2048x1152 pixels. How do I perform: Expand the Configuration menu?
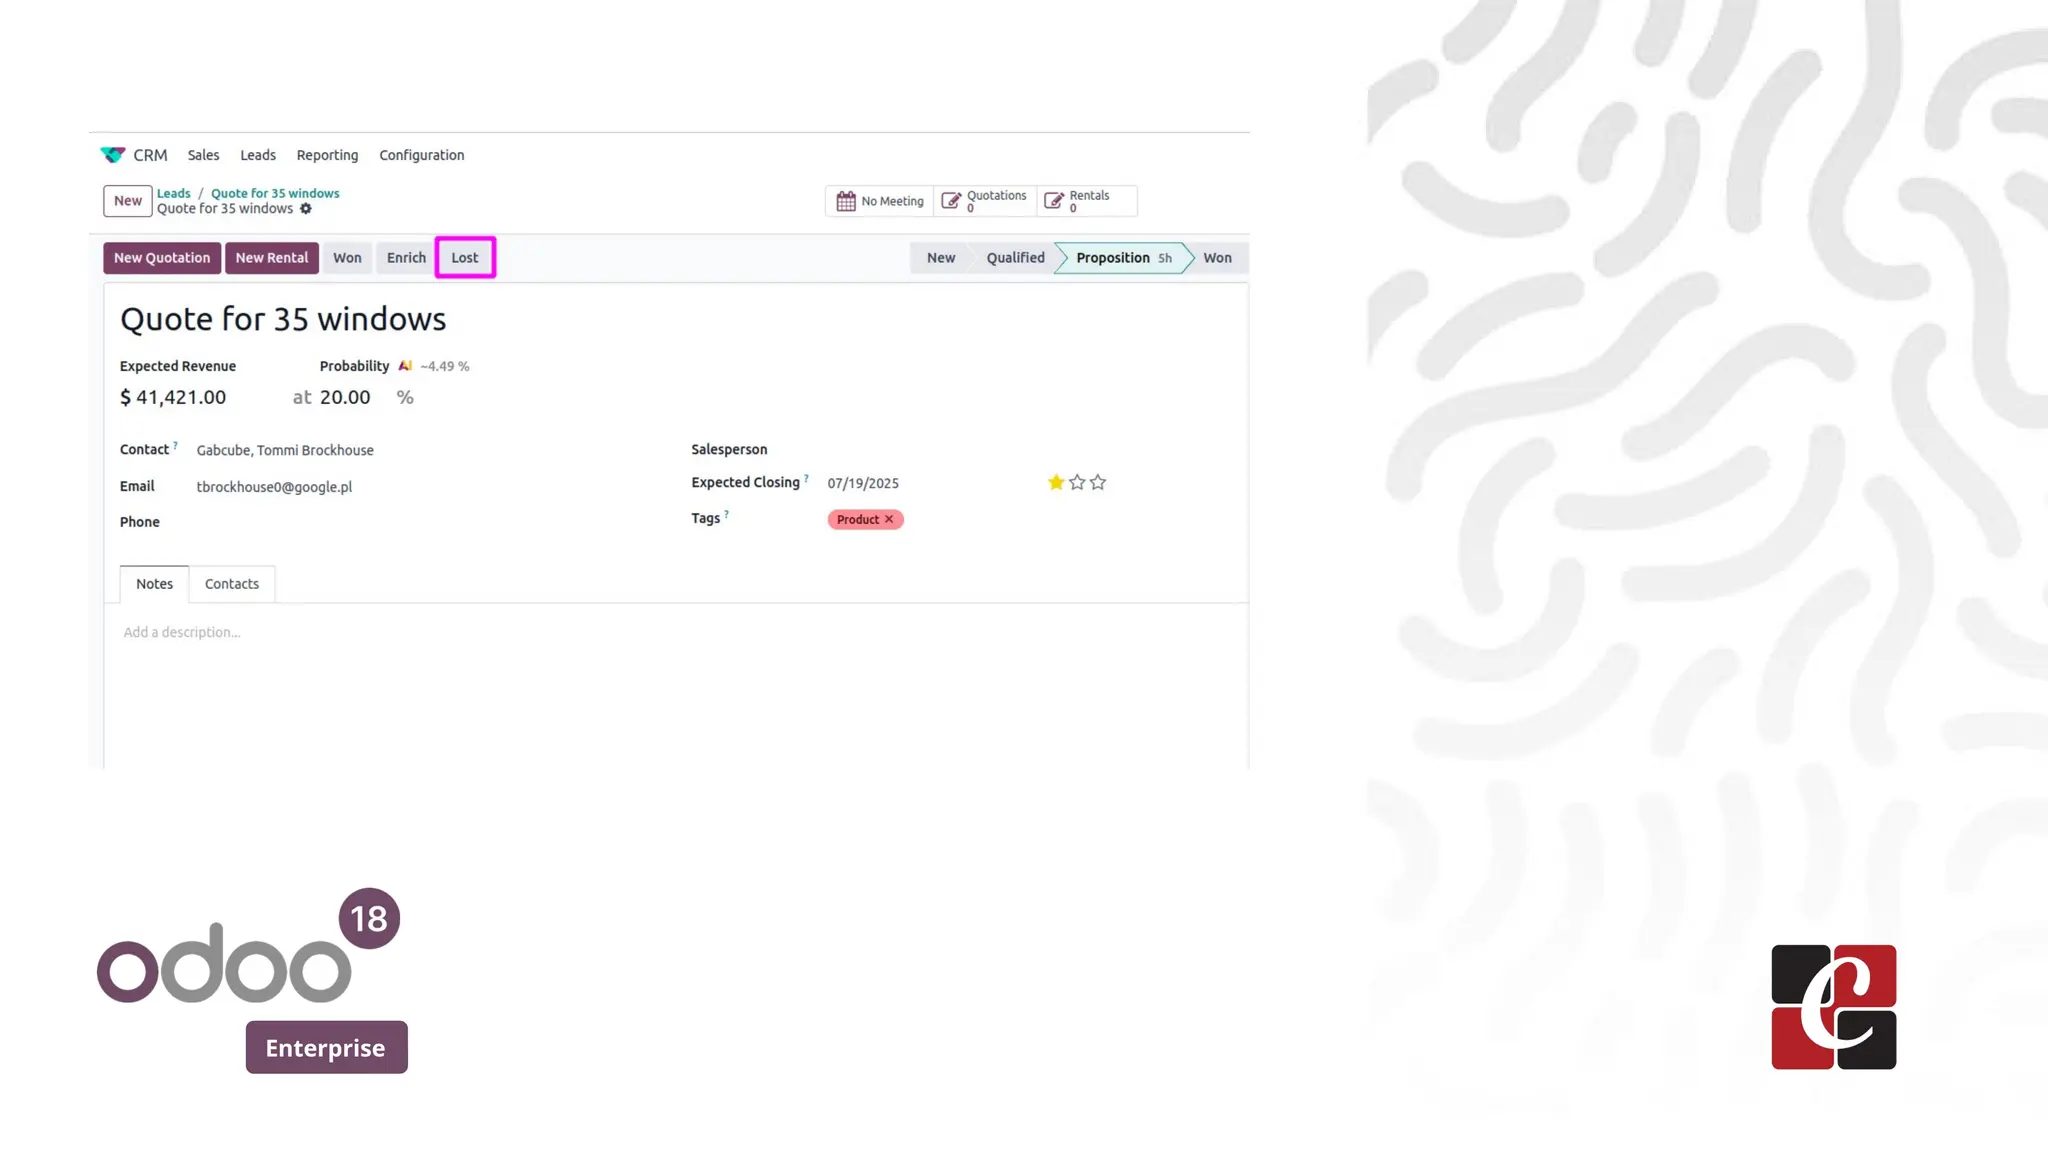[421, 155]
